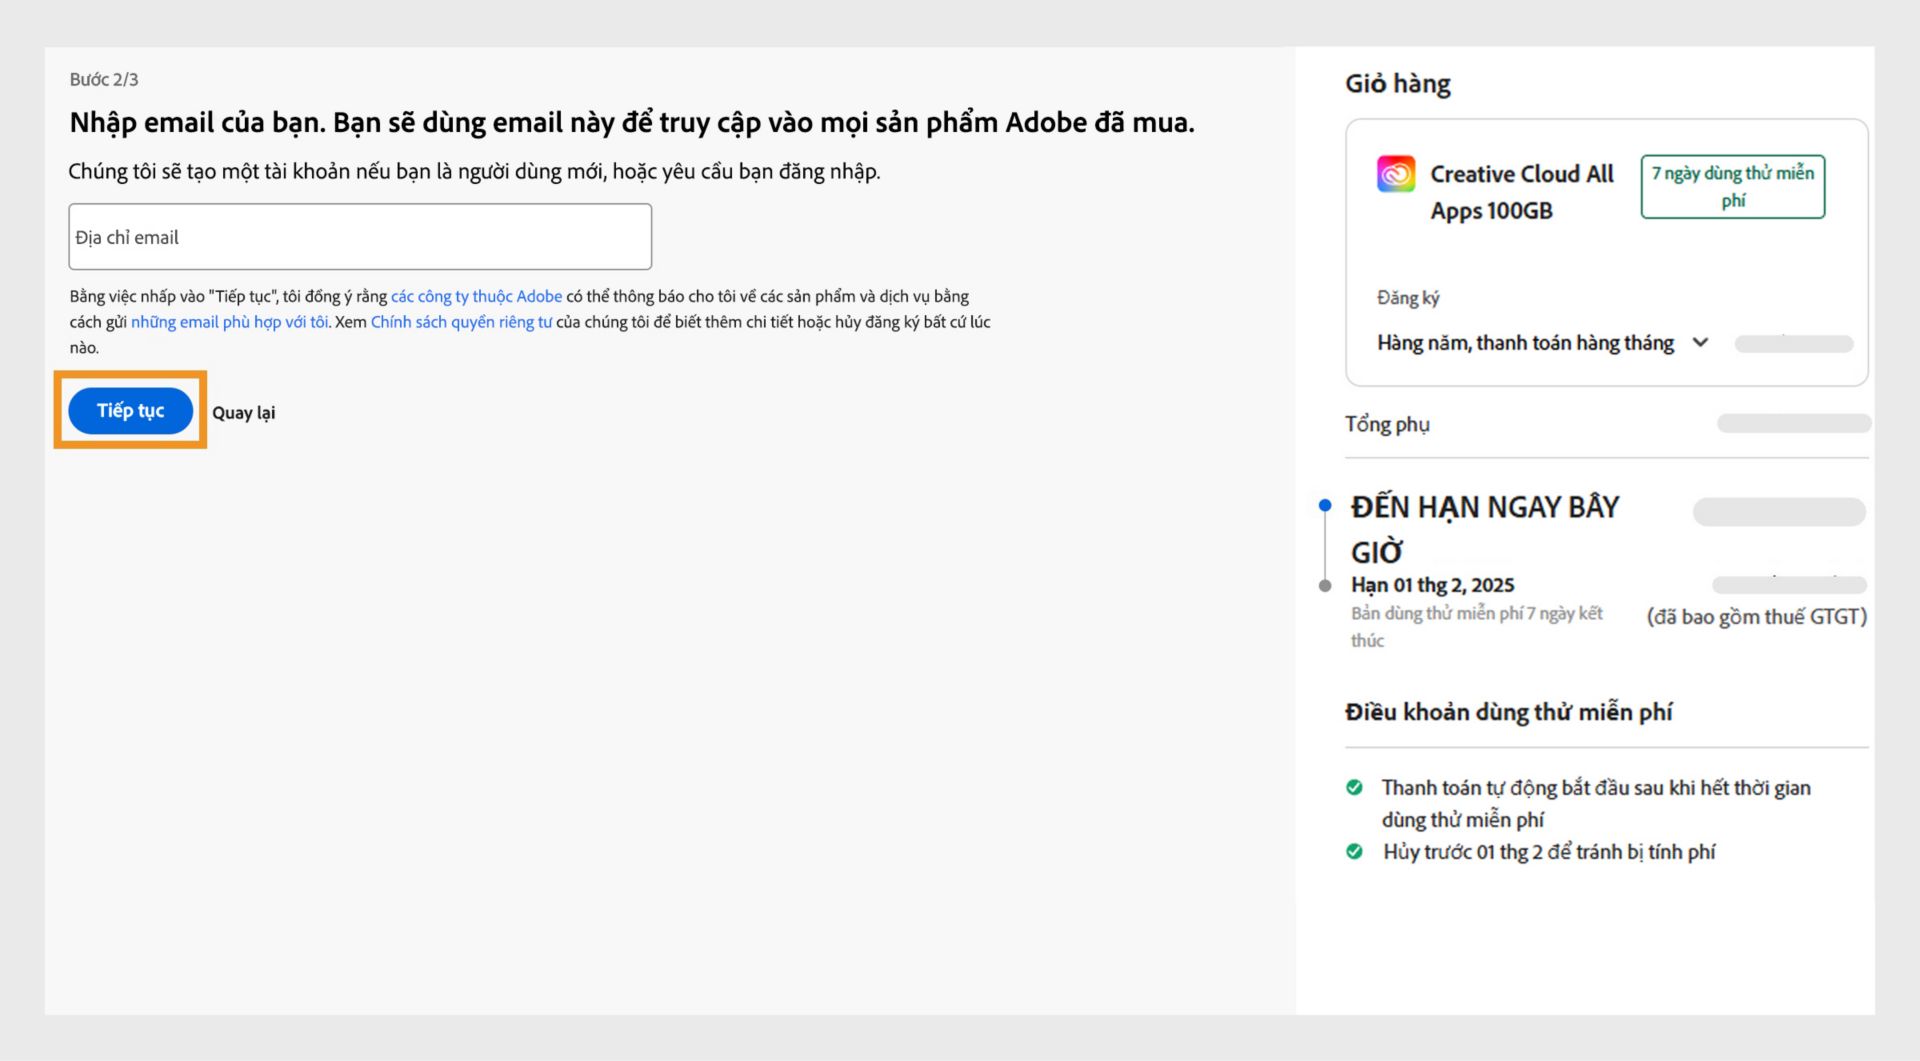Click the Tổng phụ label
Image resolution: width=1920 pixels, height=1061 pixels.
(1387, 424)
